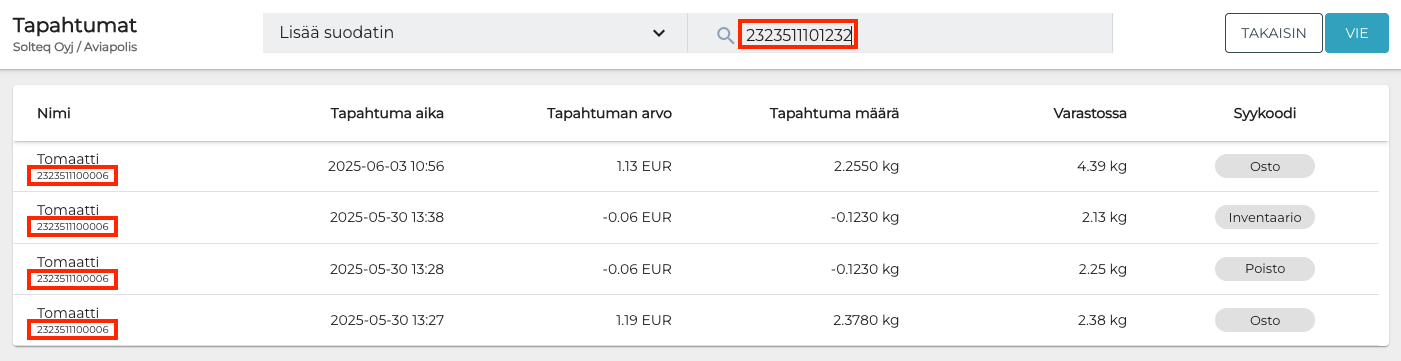The width and height of the screenshot is (1401, 361).
Task: Click the Solteq Oyj / Aviapolis subtitle
Action: [75, 47]
